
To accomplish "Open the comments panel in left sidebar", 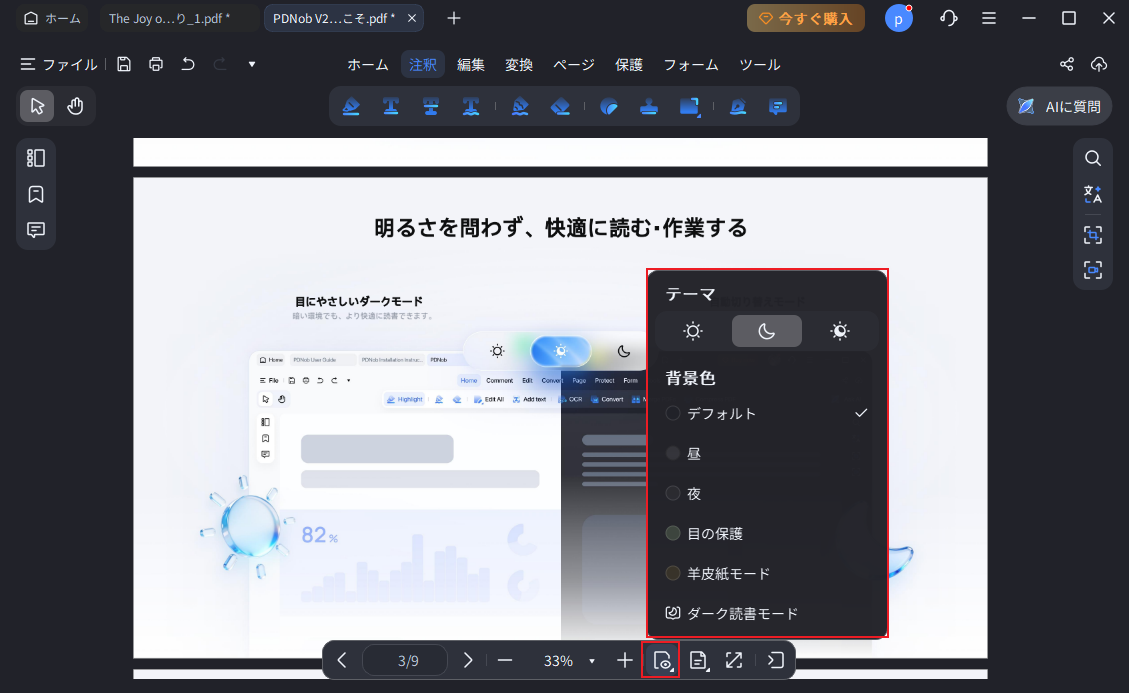I will [35, 230].
